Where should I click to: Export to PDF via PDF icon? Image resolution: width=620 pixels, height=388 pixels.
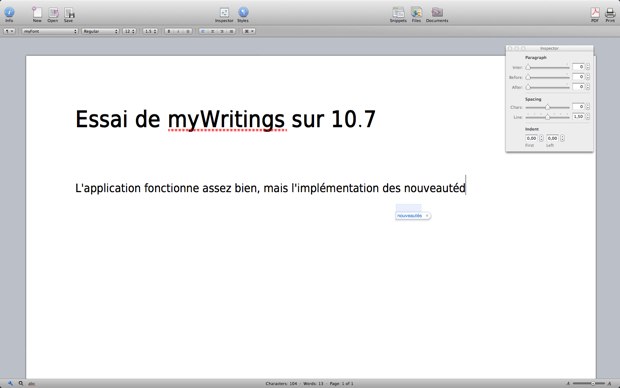pyautogui.click(x=595, y=14)
